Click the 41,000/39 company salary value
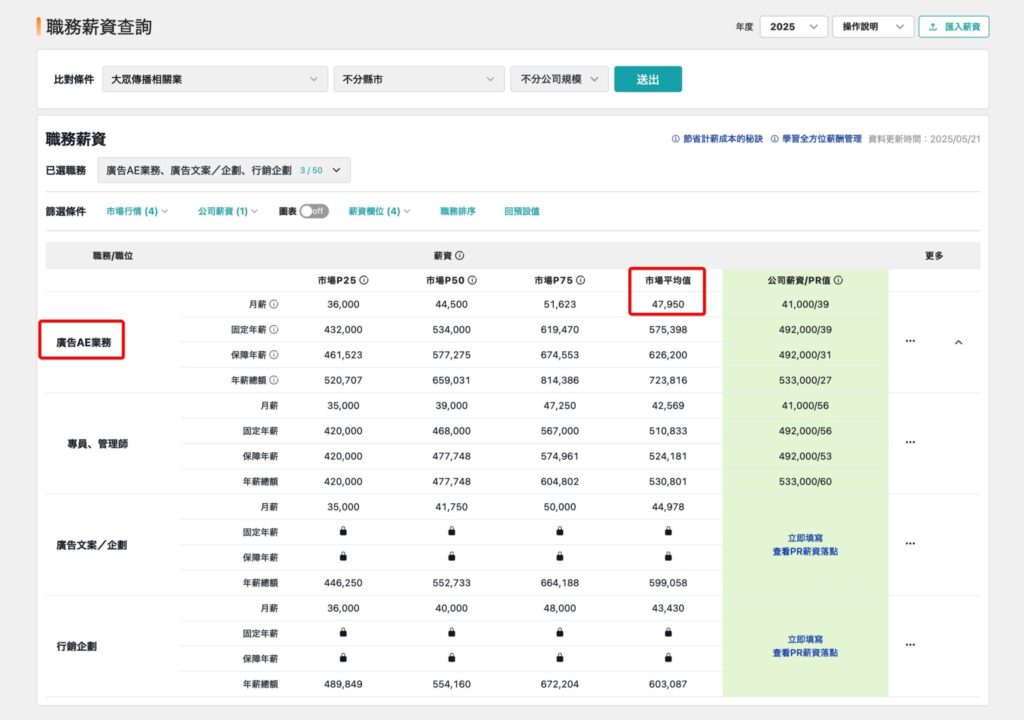 point(805,304)
